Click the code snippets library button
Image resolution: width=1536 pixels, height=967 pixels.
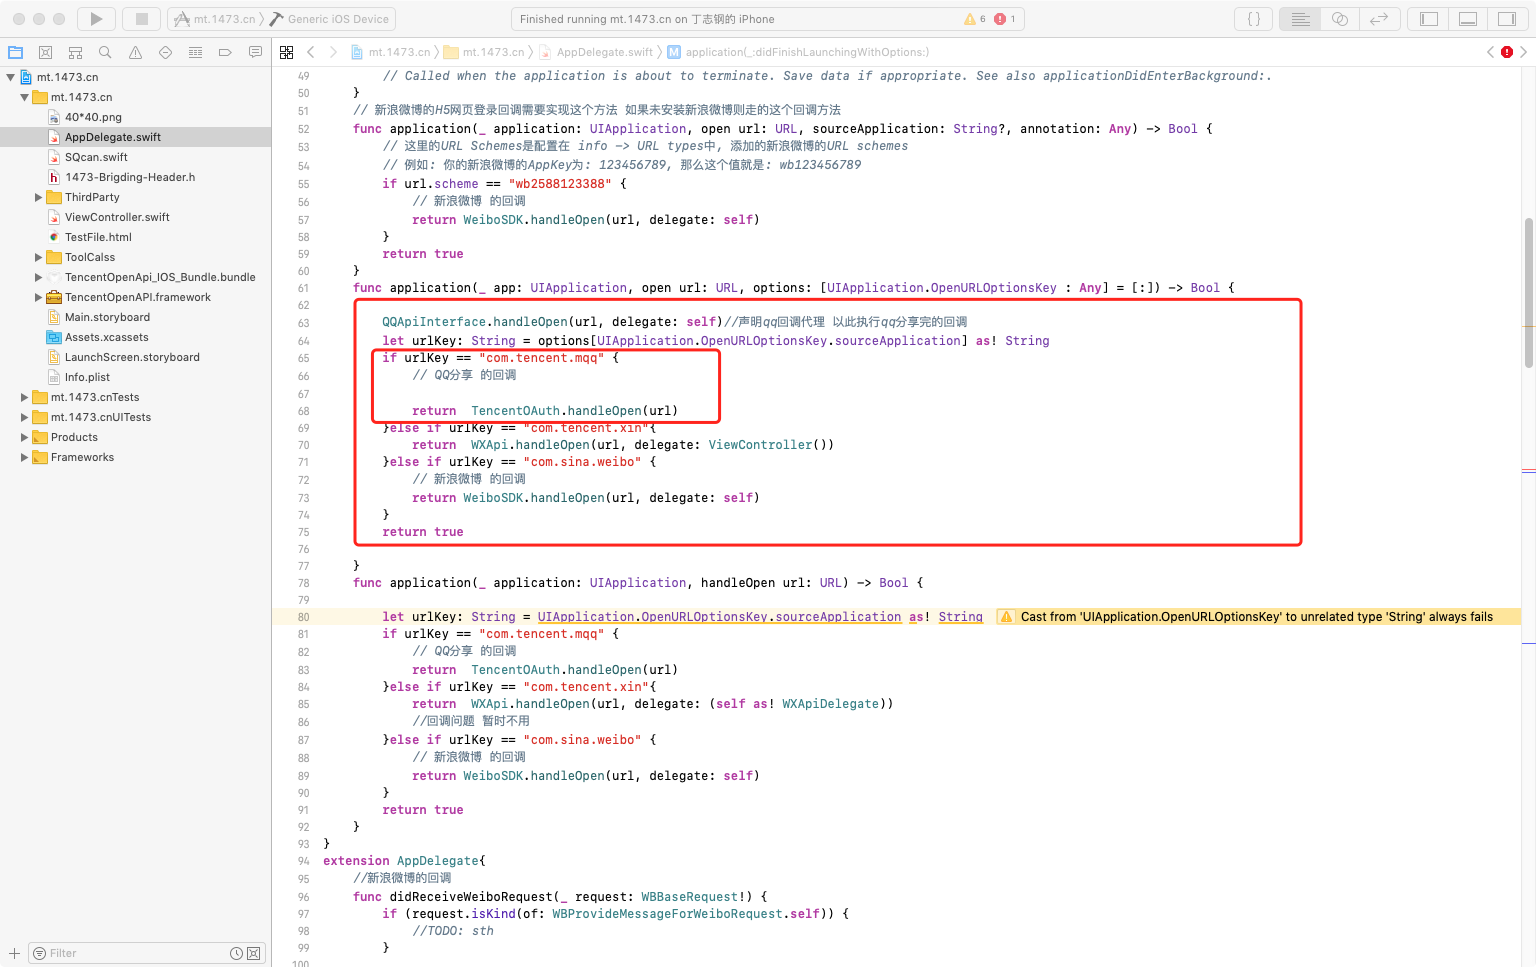tap(1254, 19)
